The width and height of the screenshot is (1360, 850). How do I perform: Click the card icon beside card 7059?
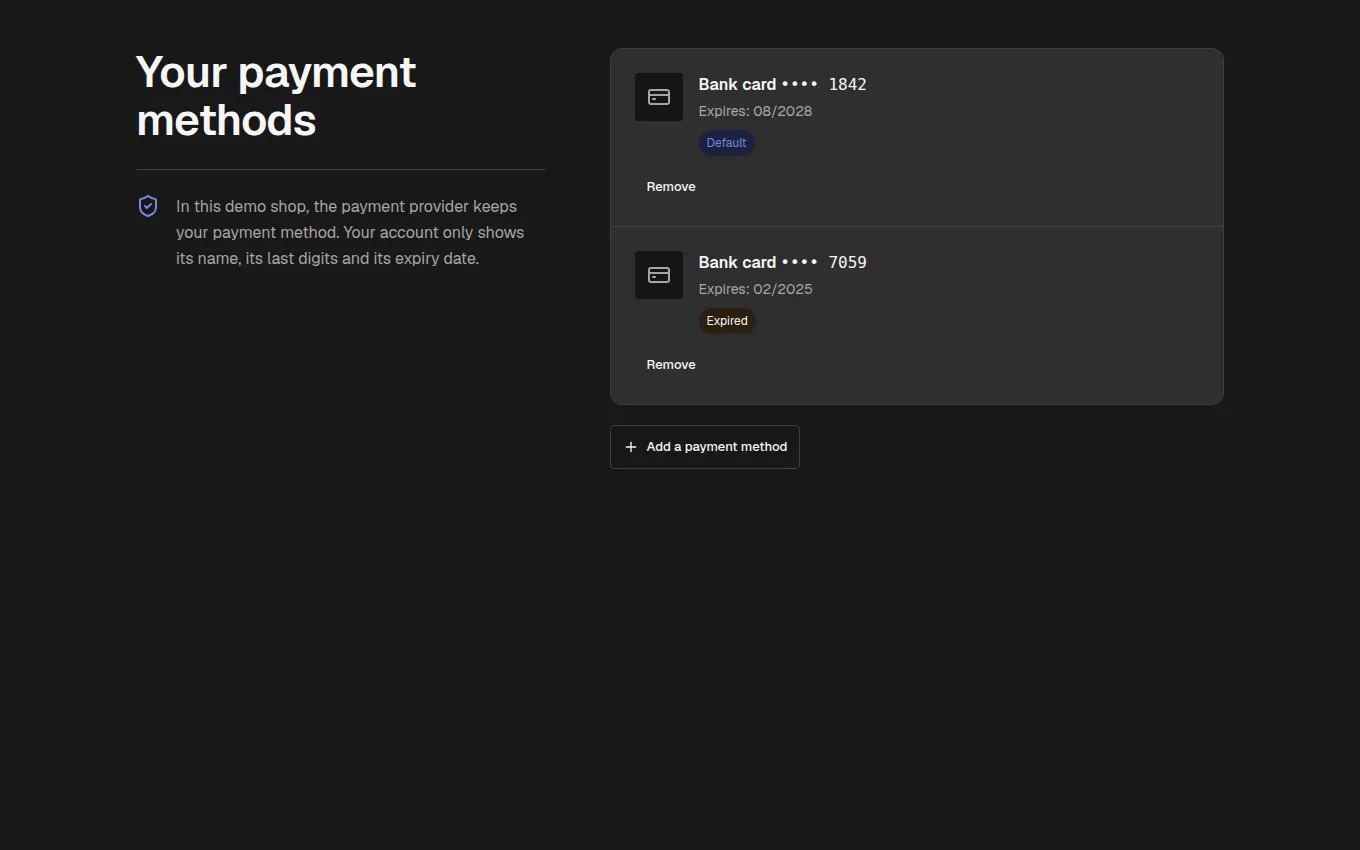point(659,275)
